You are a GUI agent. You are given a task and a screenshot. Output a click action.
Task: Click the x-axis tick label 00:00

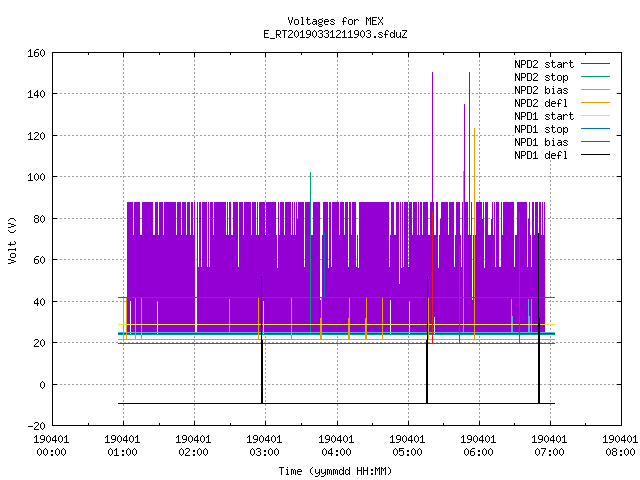point(51,452)
